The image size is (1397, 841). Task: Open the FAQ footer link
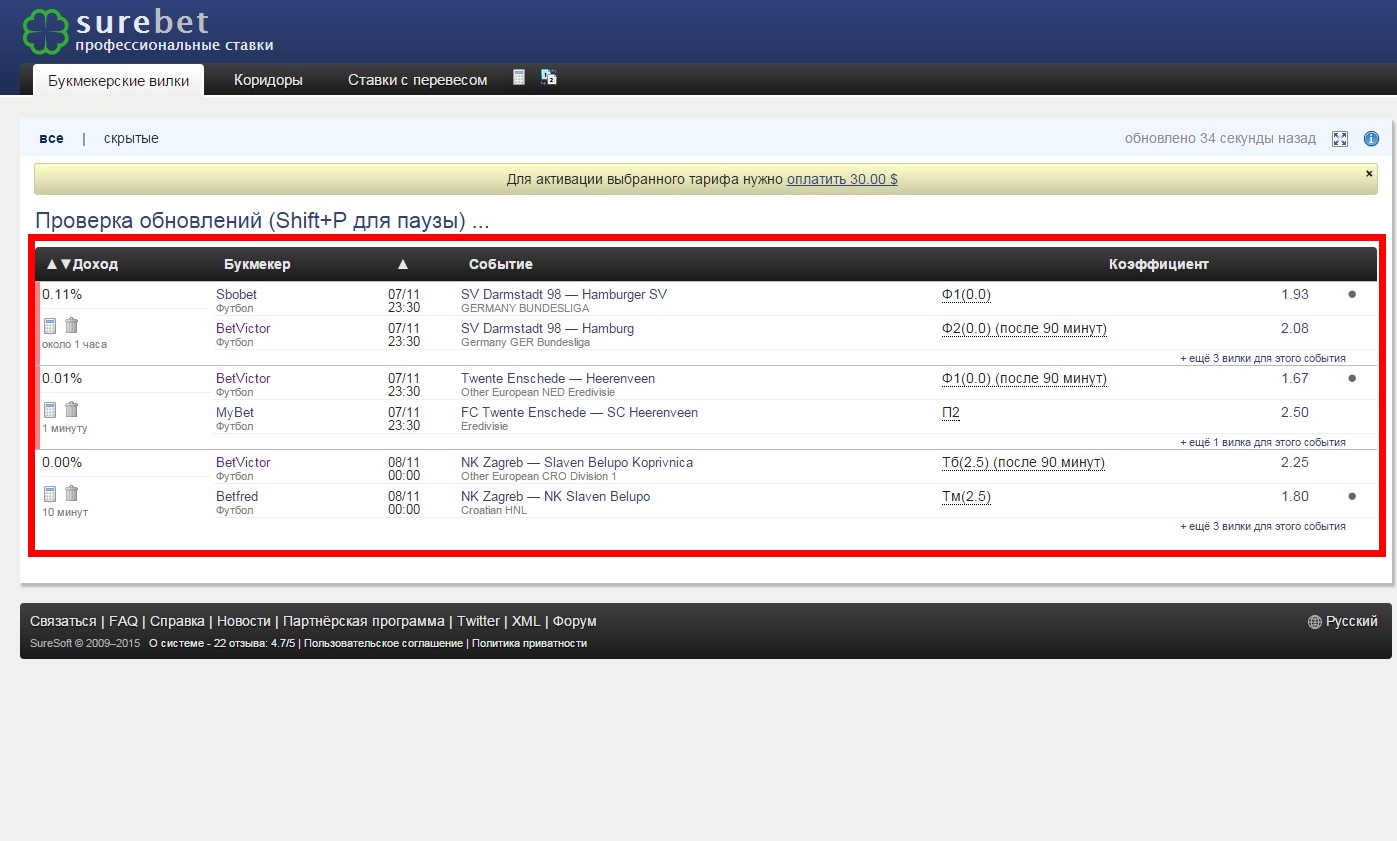[123, 621]
